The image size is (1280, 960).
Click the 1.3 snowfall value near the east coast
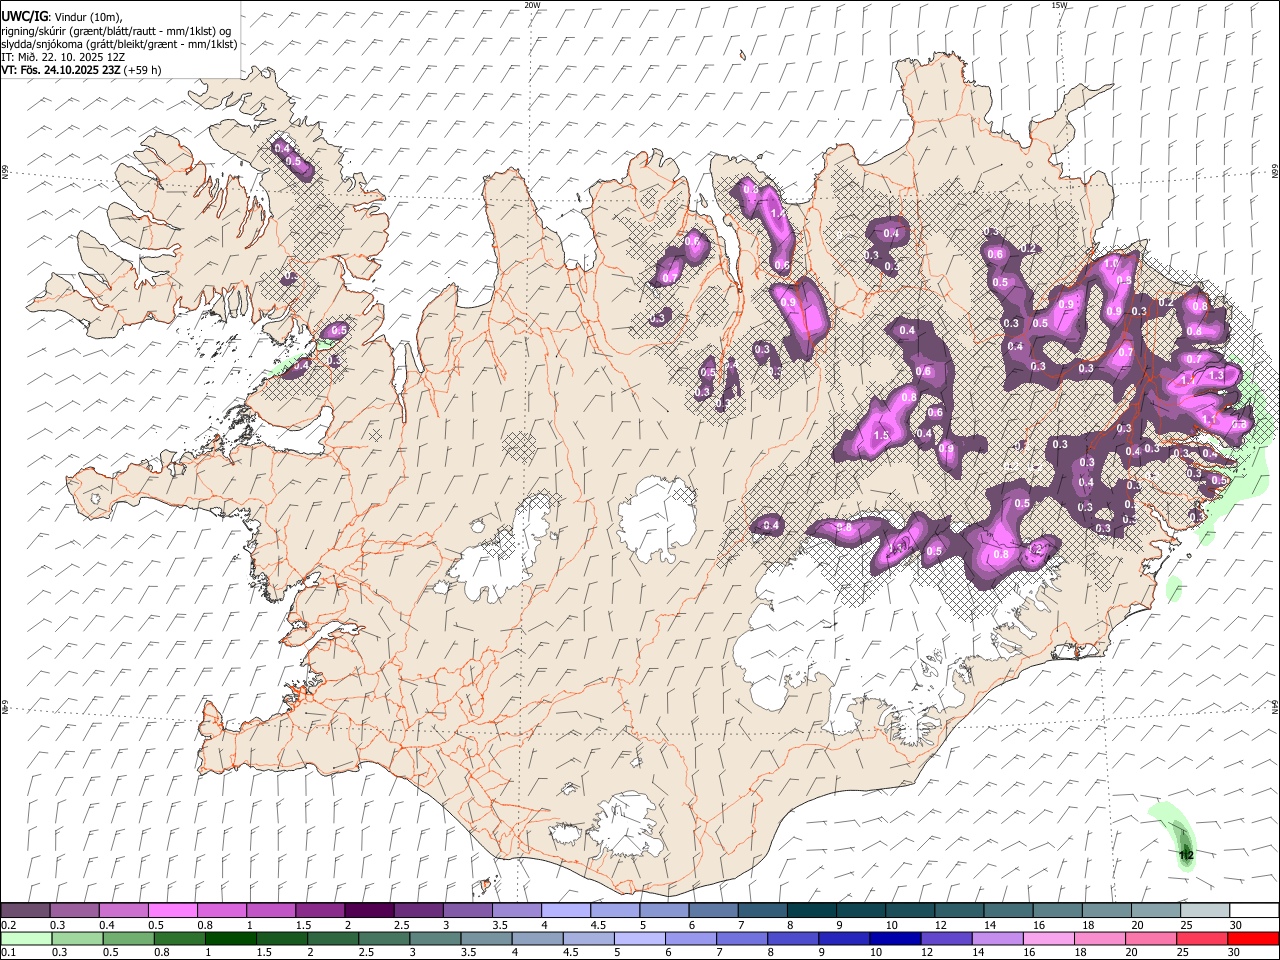[1216, 375]
